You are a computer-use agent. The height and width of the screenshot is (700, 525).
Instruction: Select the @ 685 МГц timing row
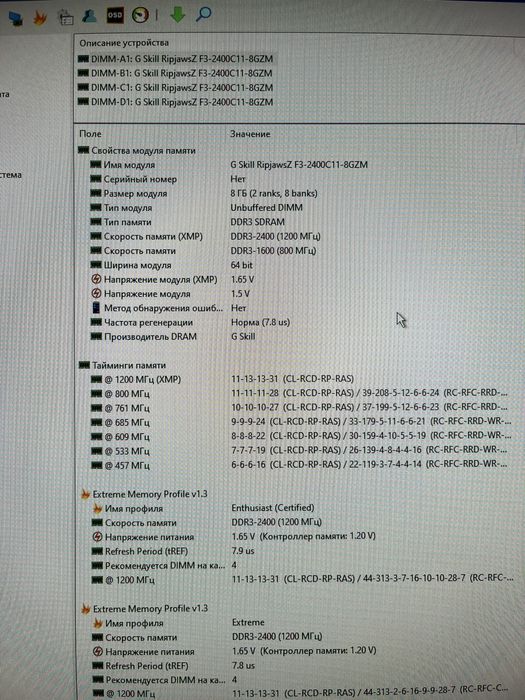tap(300, 422)
